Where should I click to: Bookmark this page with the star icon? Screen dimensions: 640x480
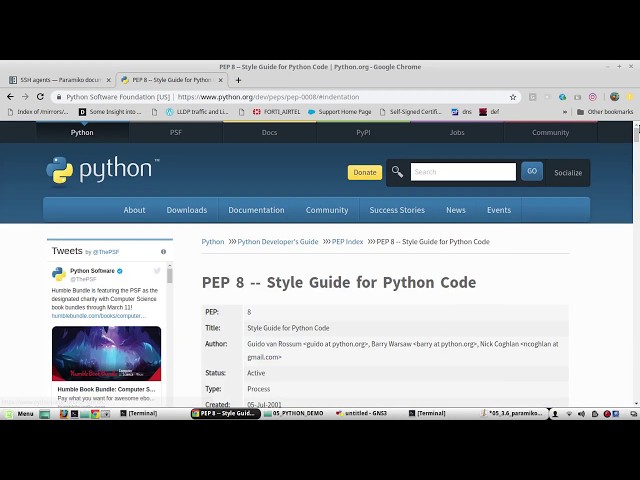(513, 97)
